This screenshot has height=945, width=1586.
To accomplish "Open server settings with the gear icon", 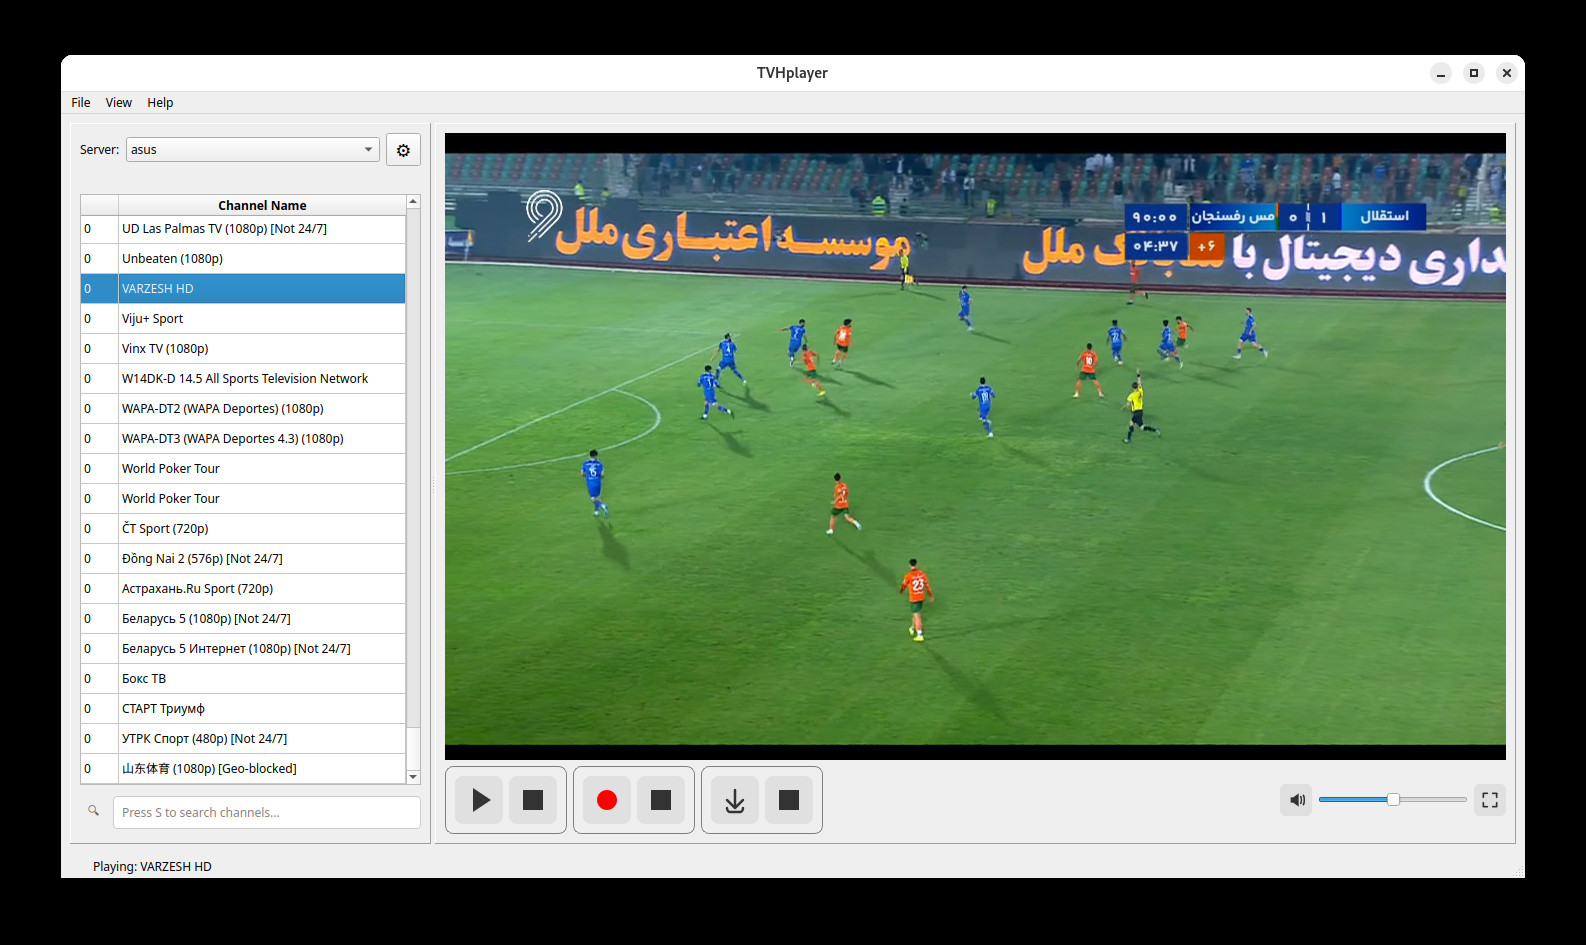I will coord(403,150).
